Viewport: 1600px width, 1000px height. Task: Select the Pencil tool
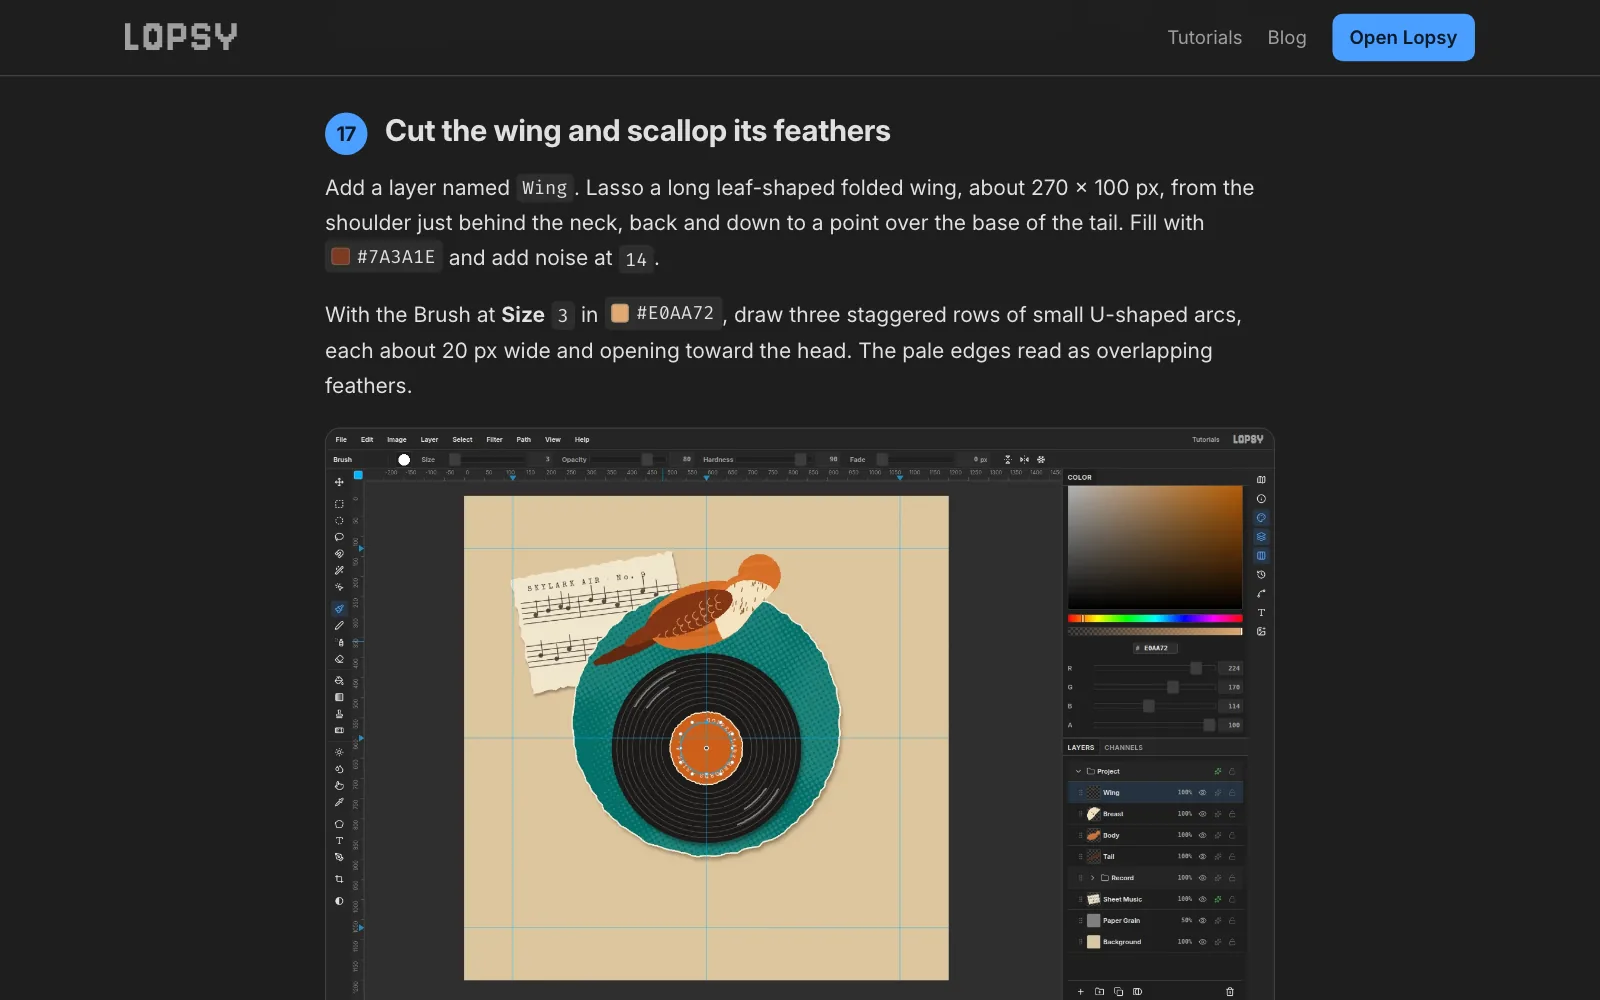339,625
